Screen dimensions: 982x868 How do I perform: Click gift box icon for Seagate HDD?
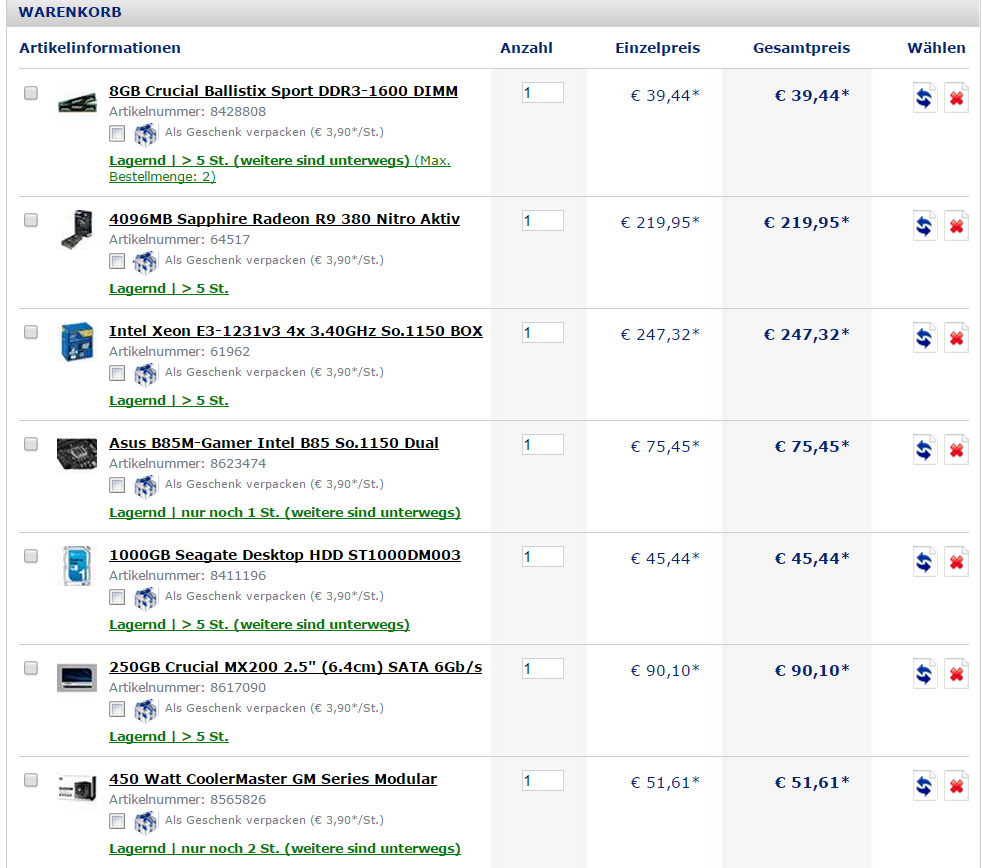pos(145,598)
